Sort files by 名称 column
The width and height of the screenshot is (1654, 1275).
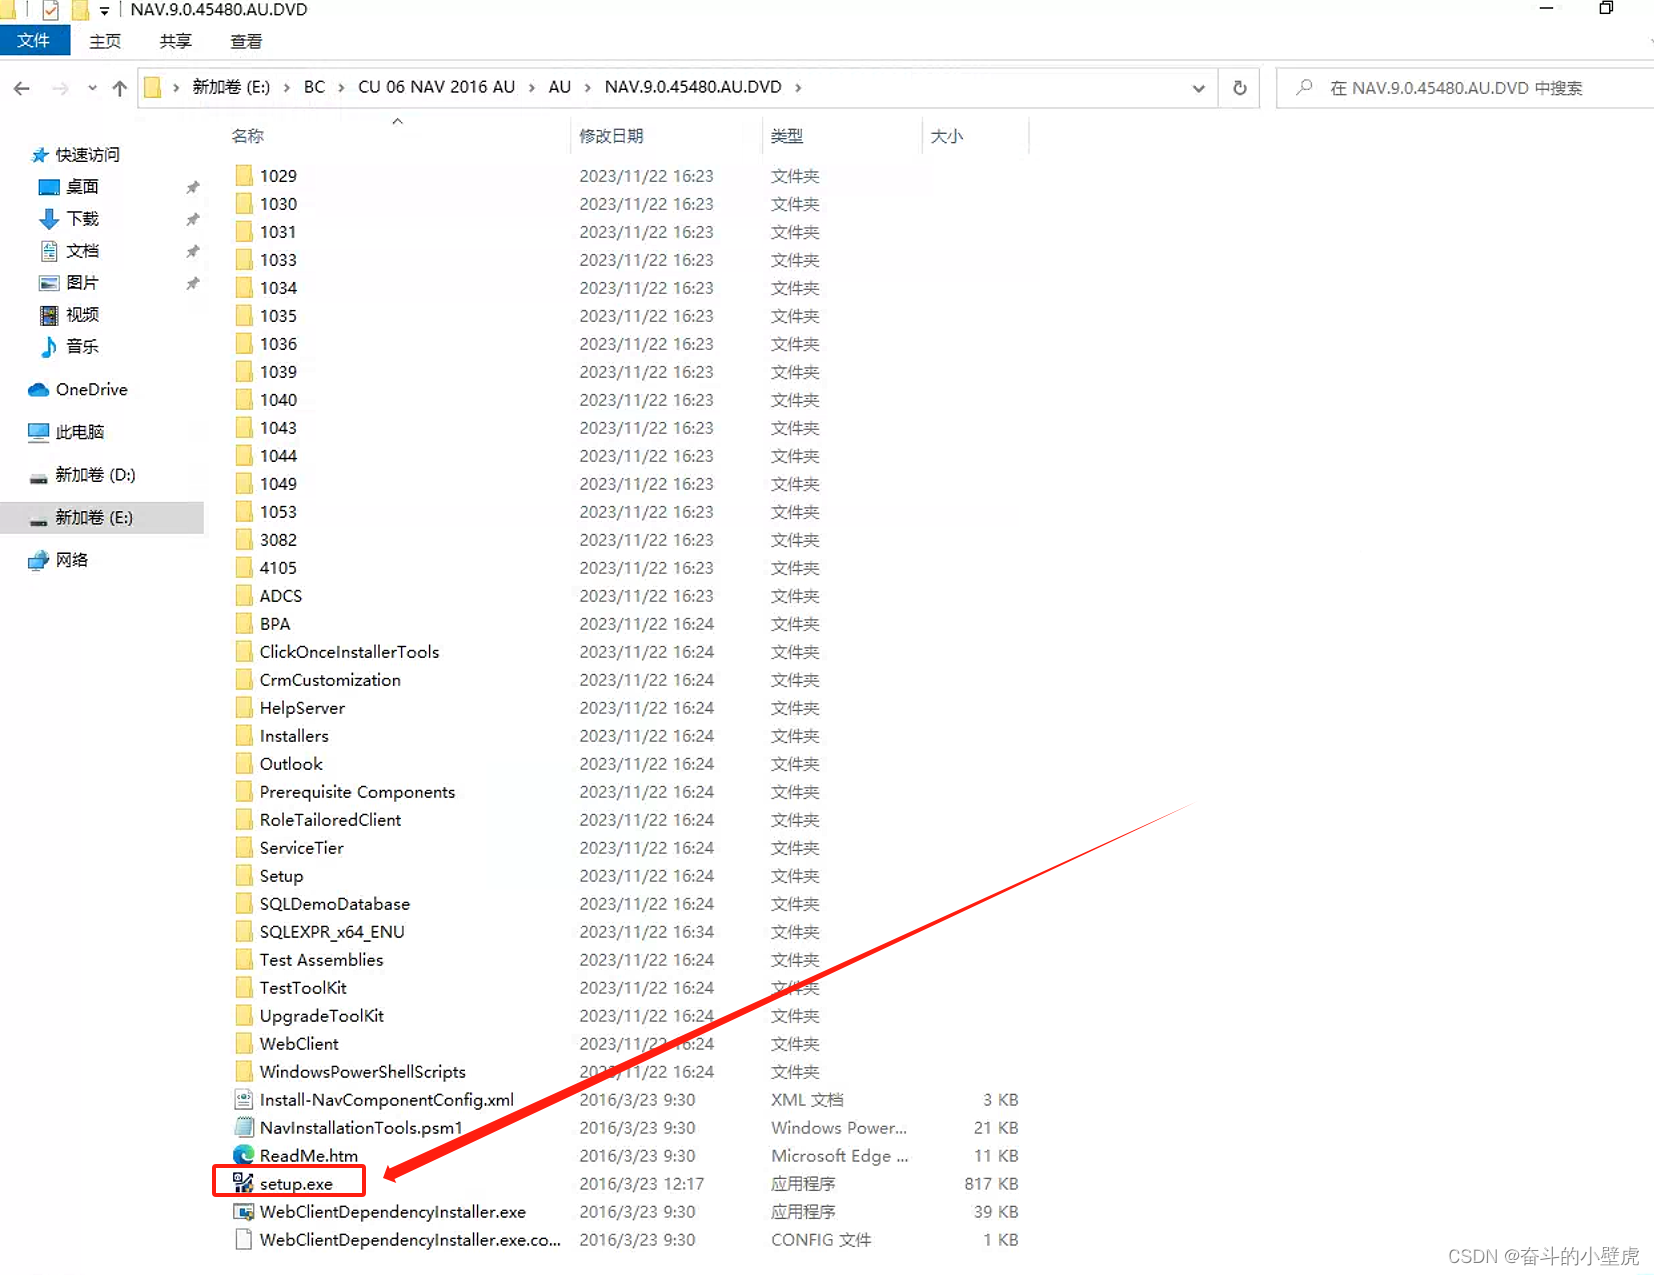click(x=248, y=136)
